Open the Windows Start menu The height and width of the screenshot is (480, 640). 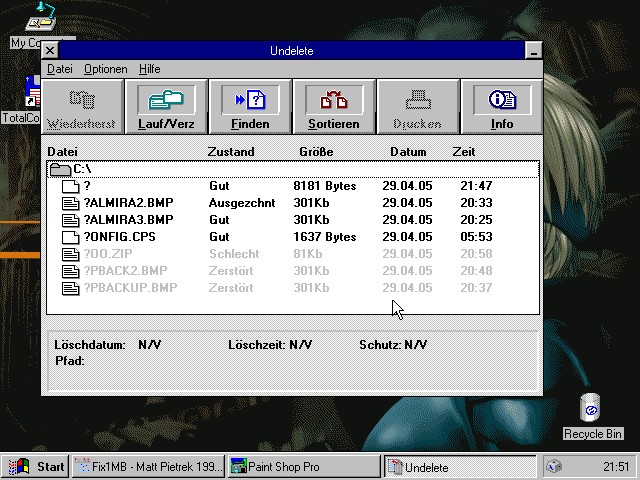36,467
